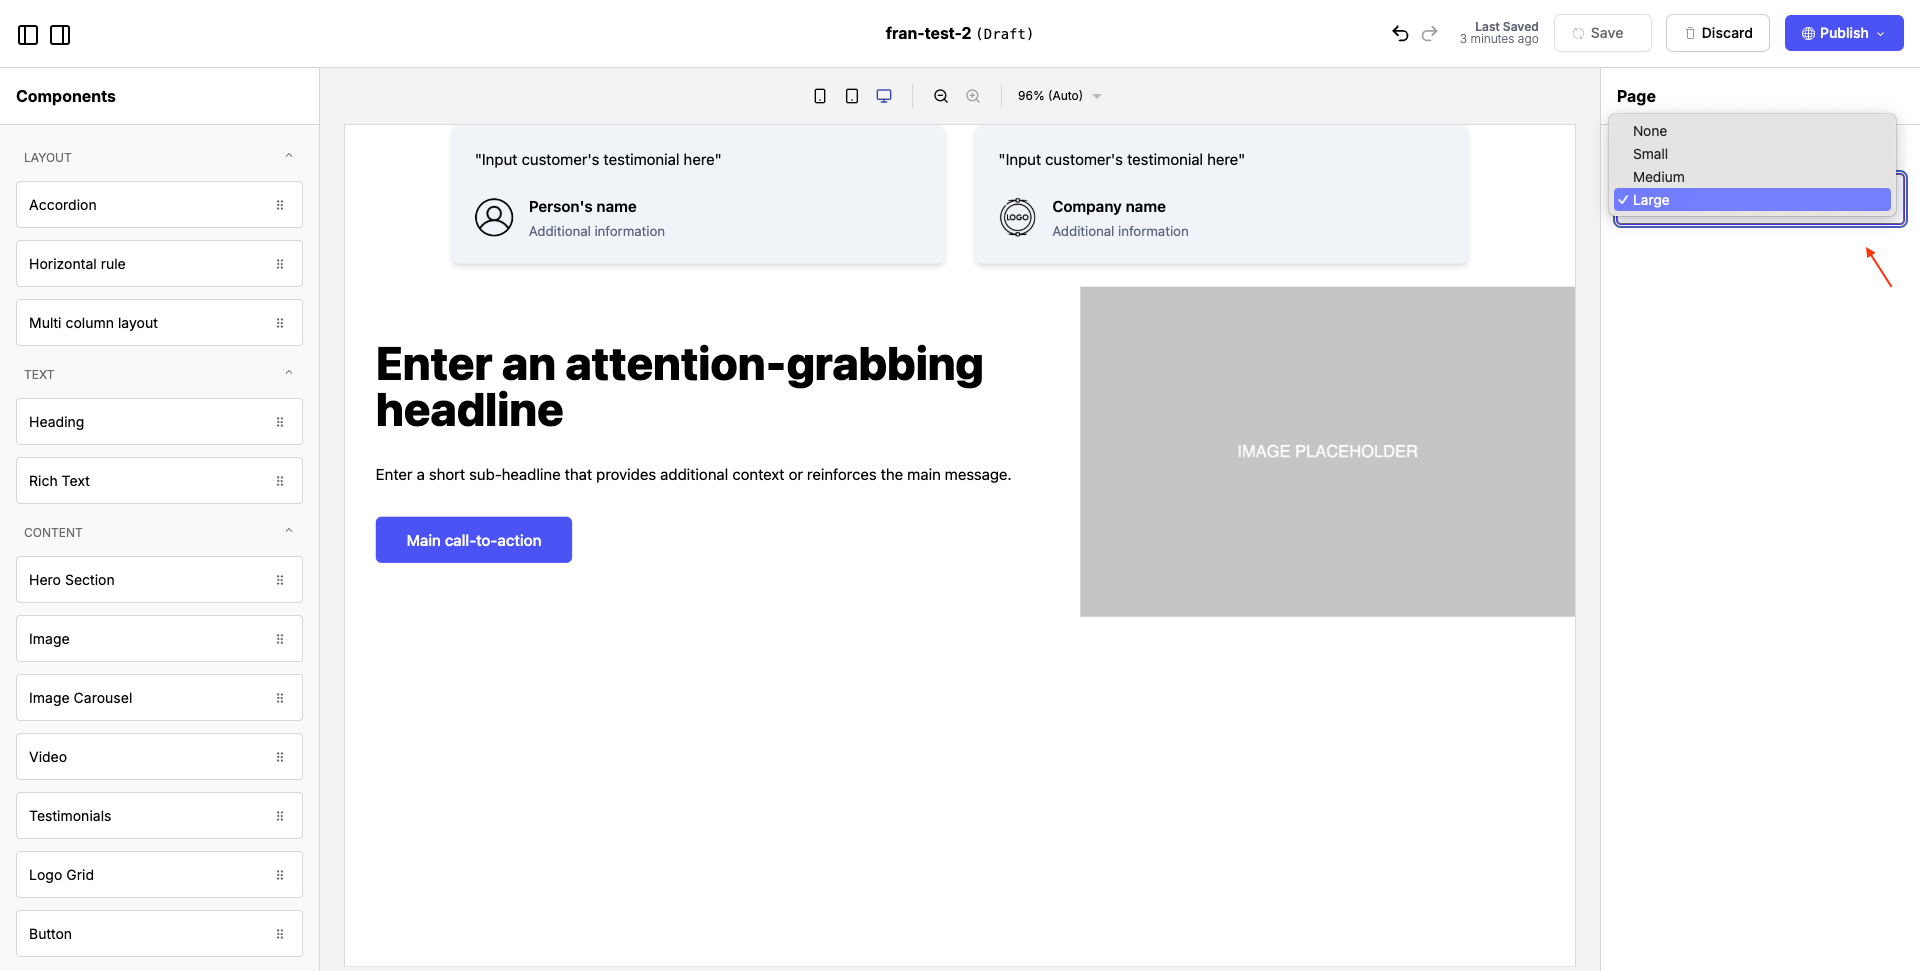The width and height of the screenshot is (1920, 971).
Task: Select the desktop viewport icon
Action: click(884, 96)
